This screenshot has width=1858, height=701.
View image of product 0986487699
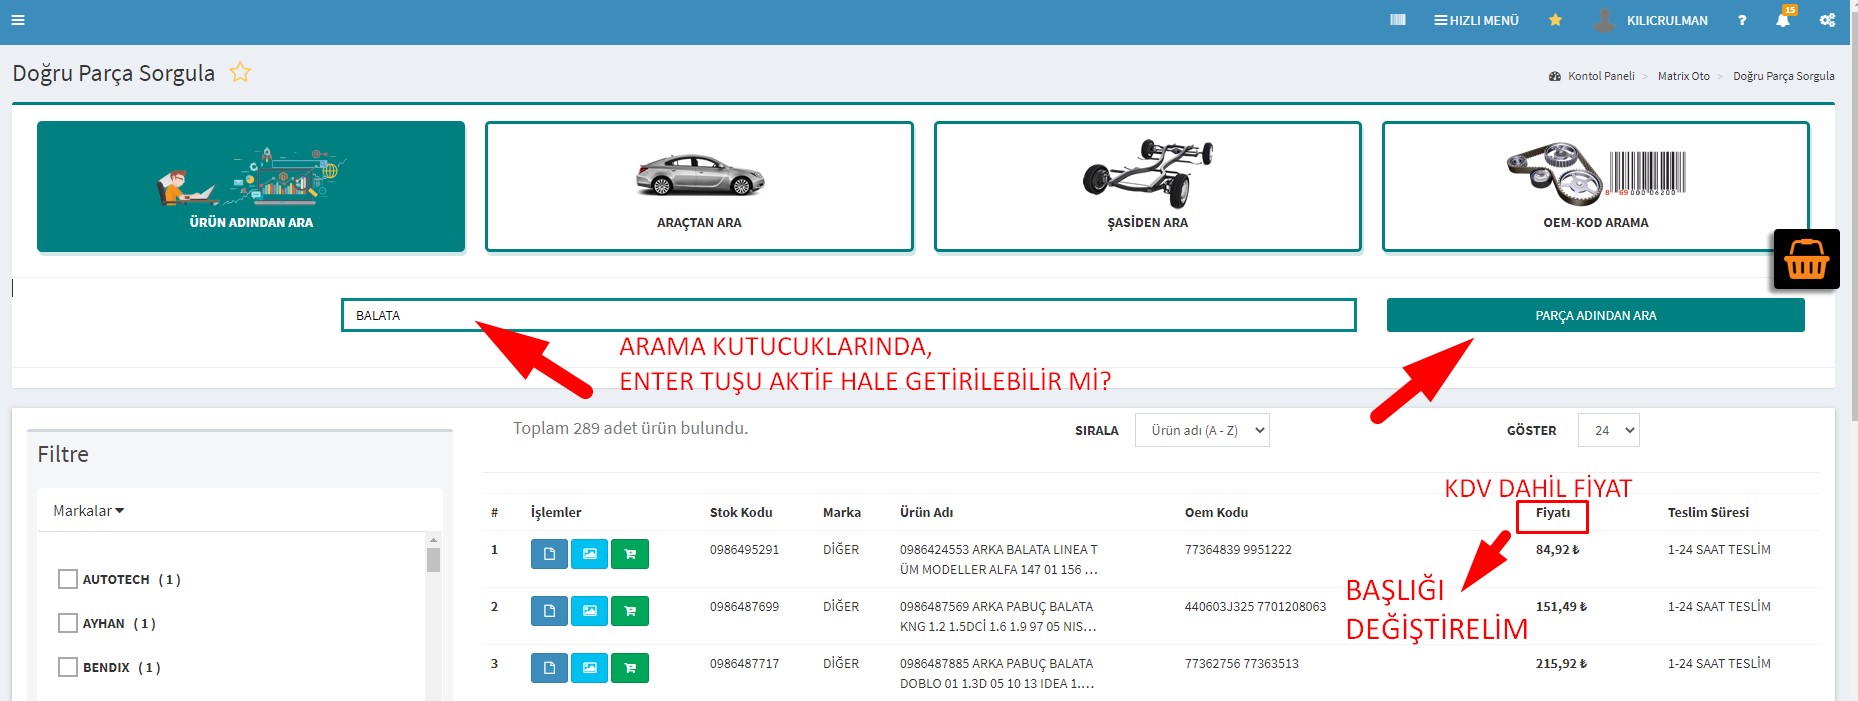[589, 611]
